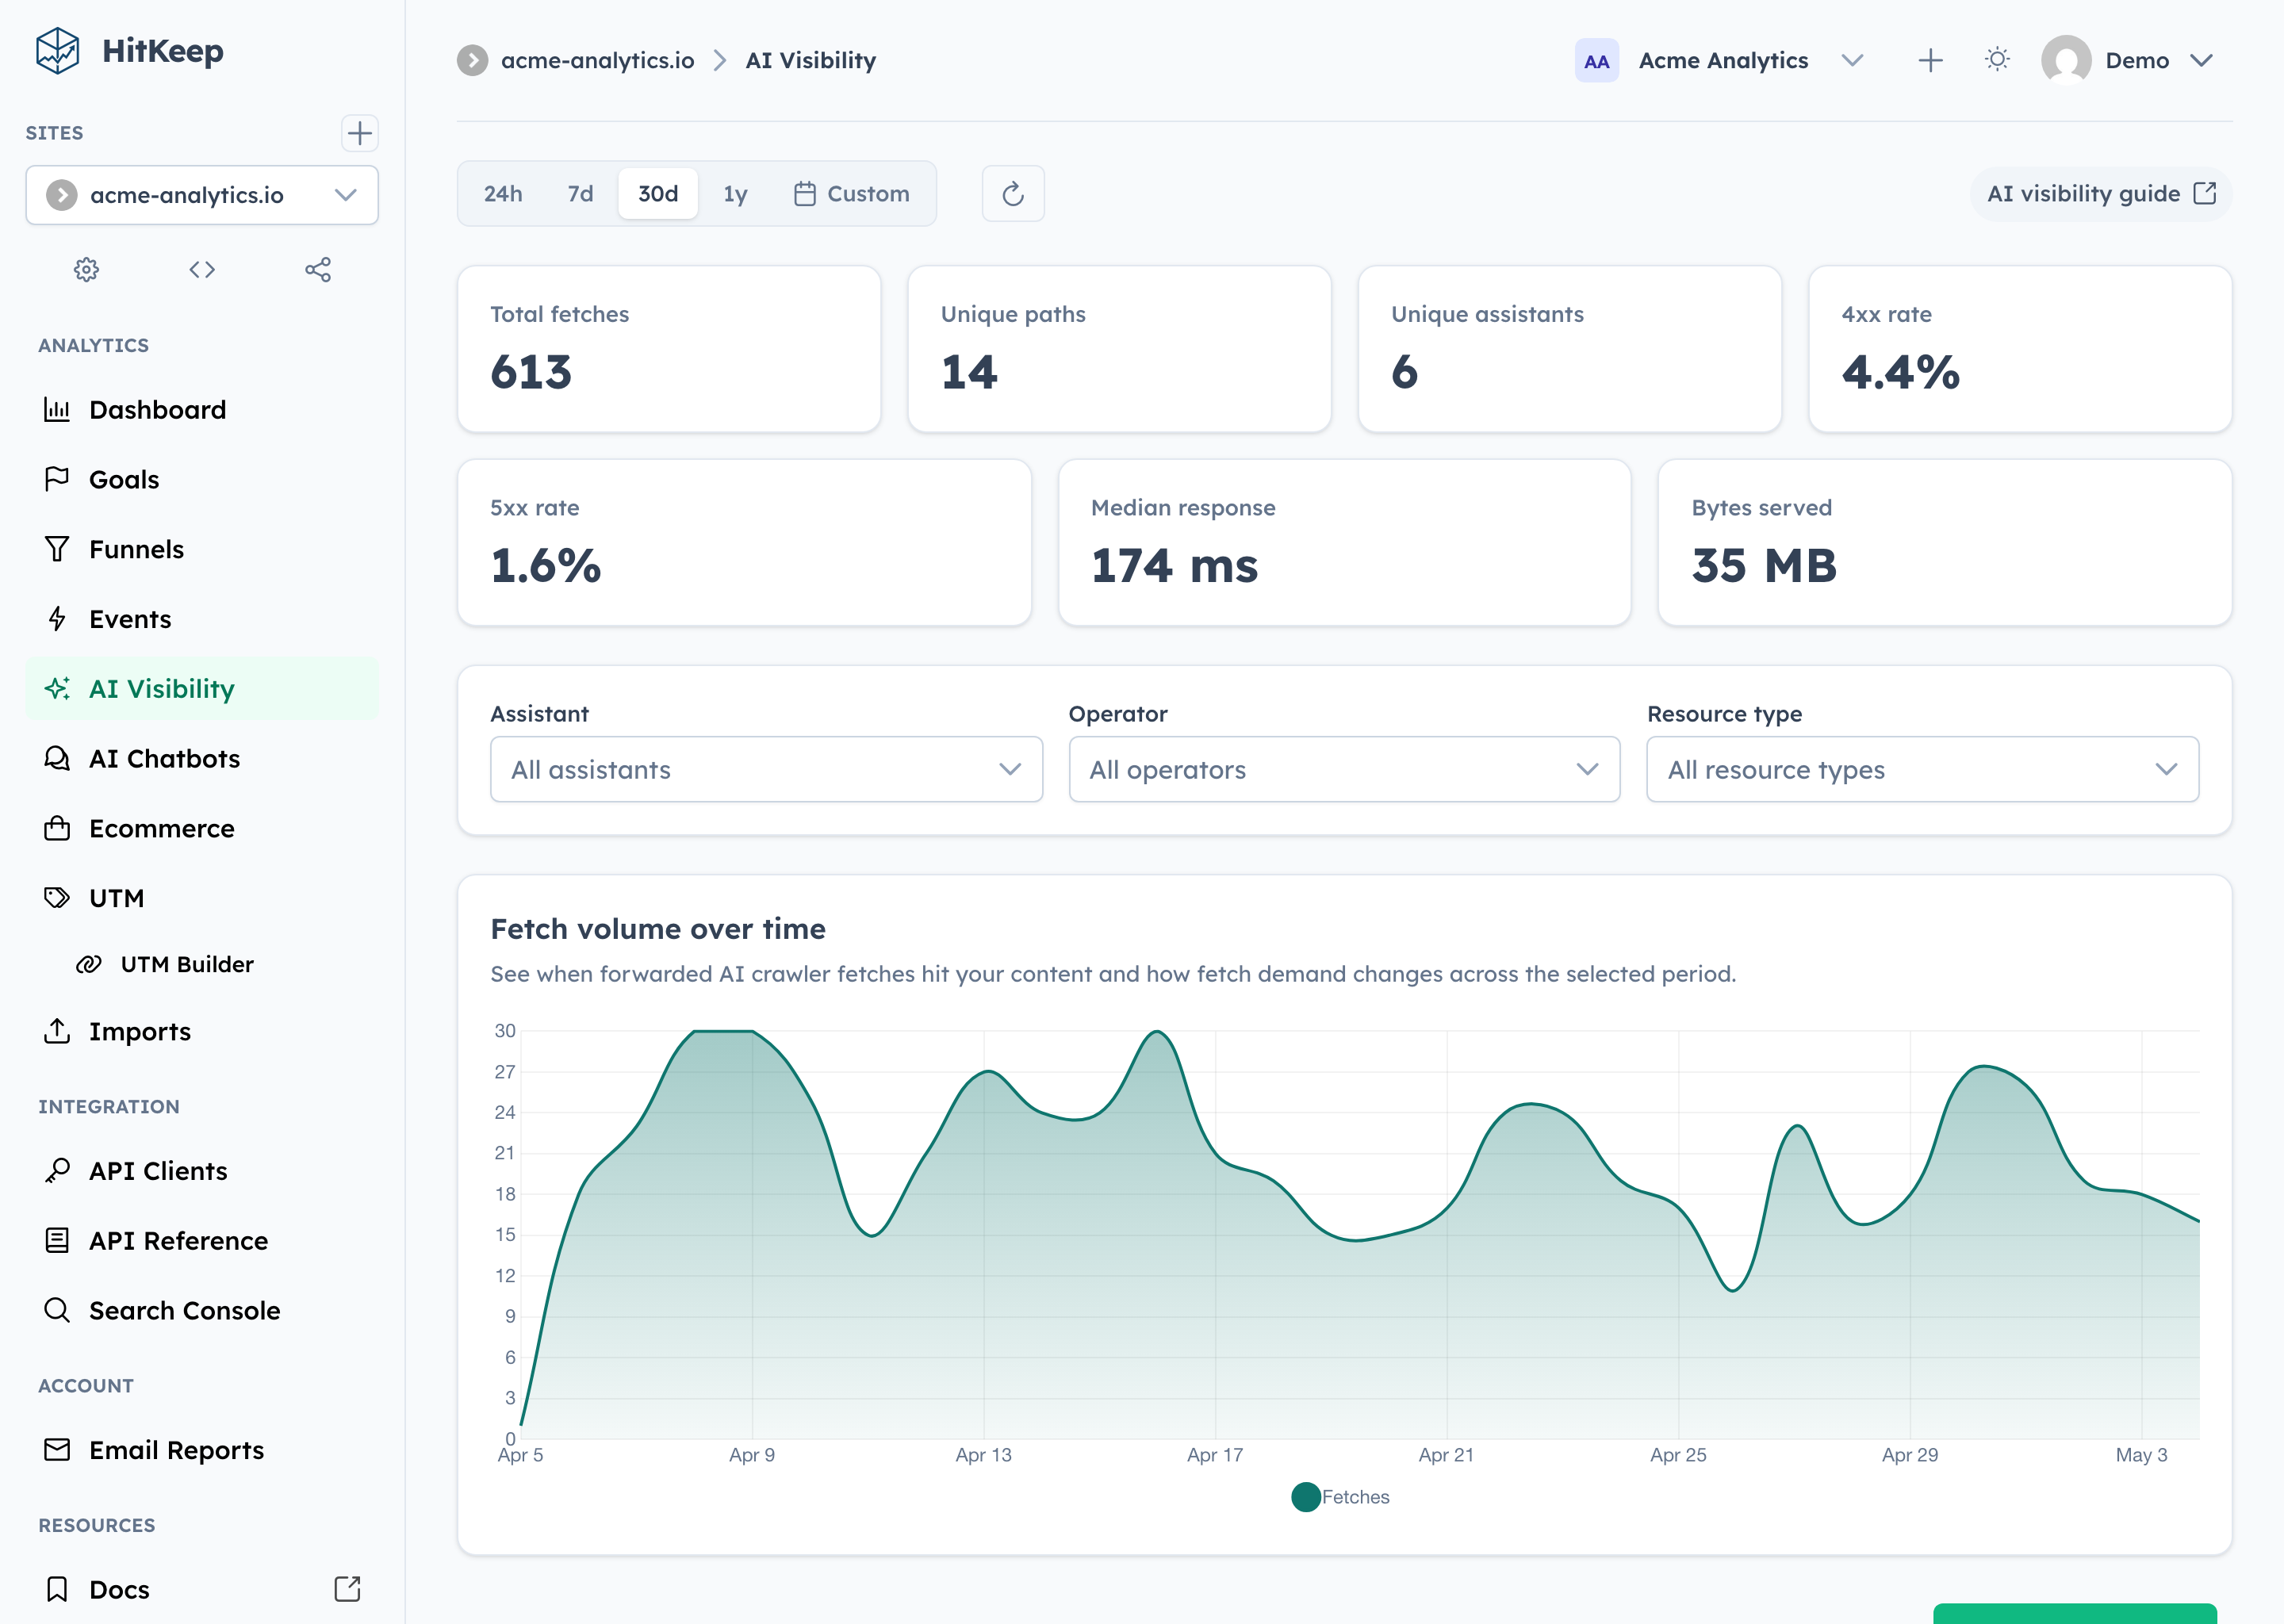
Task: Expand the acme-analytics.io site selector
Action: 202,195
